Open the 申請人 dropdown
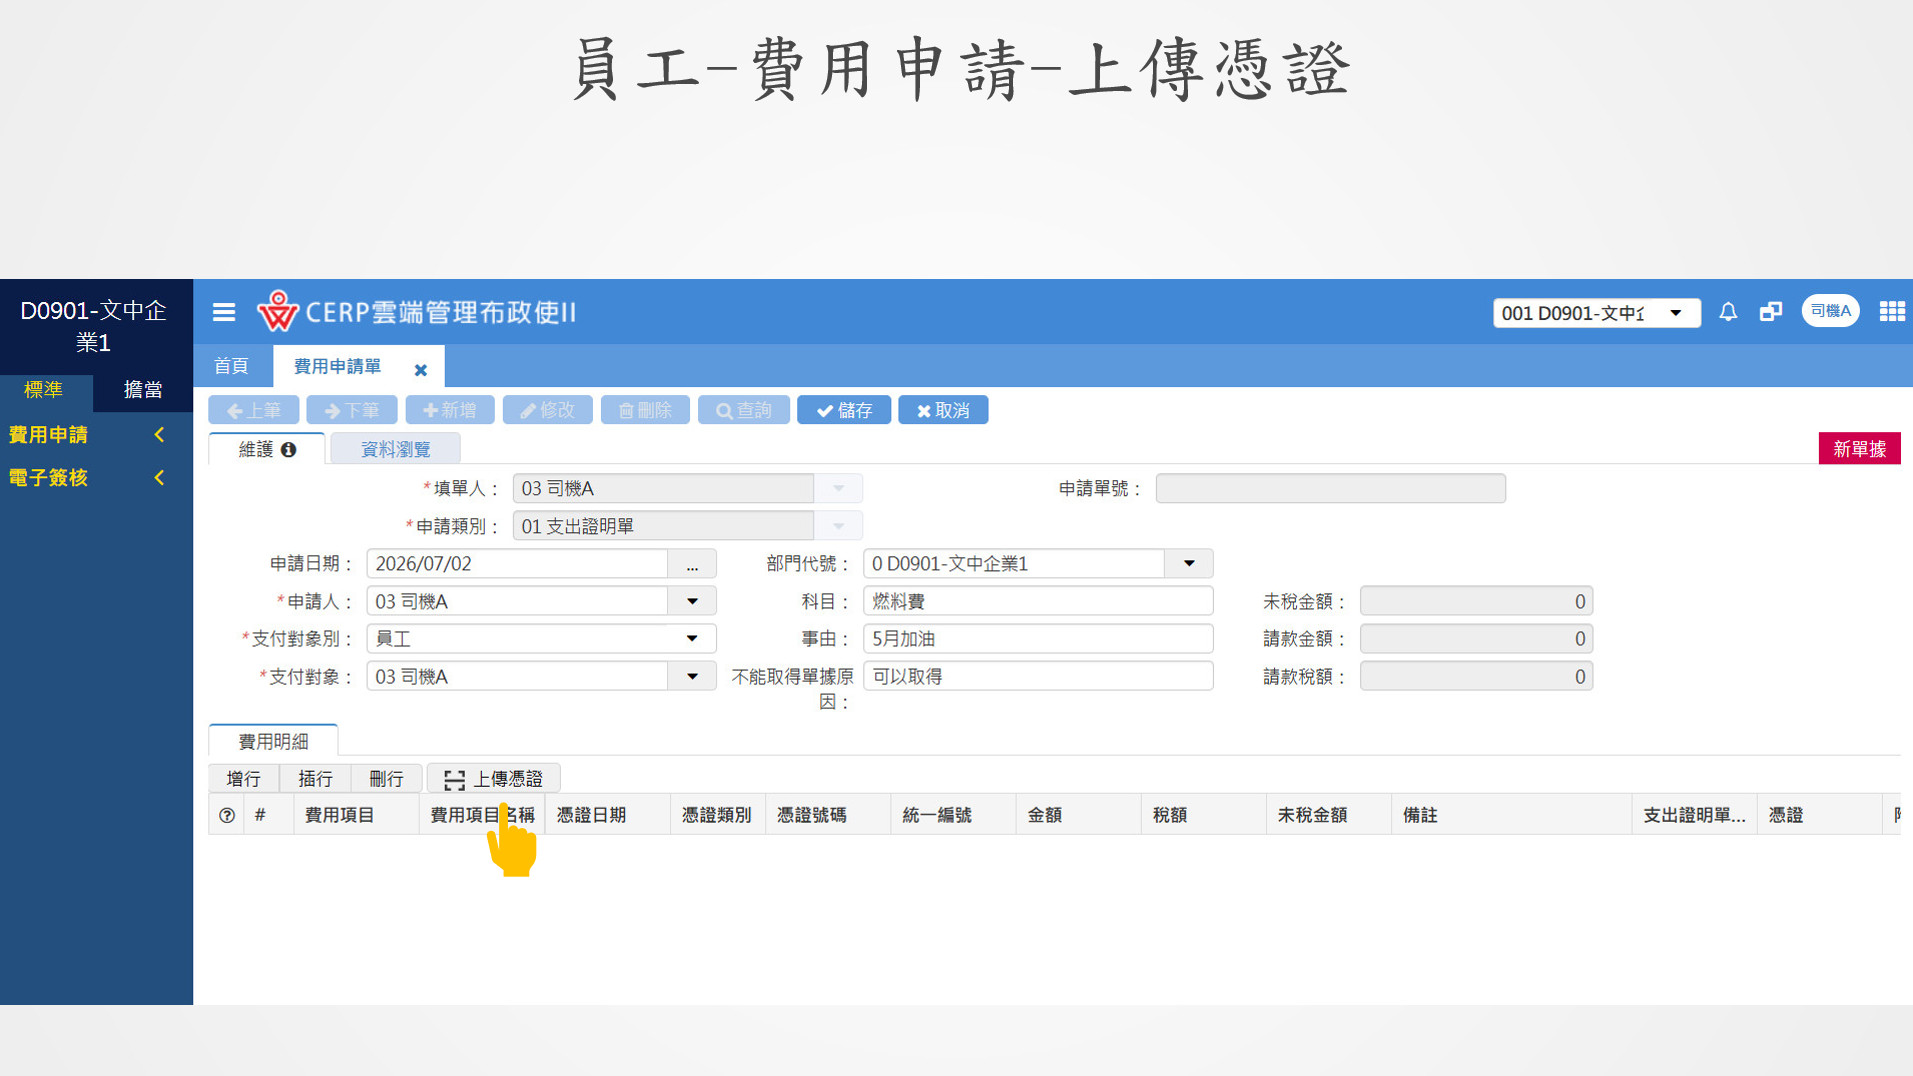Viewport: 1913px width, 1076px height. point(692,602)
